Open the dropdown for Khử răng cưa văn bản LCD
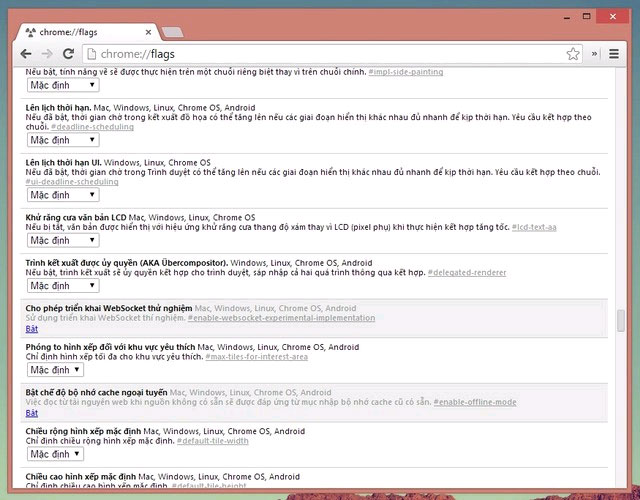This screenshot has height=500, width=640. 63,240
